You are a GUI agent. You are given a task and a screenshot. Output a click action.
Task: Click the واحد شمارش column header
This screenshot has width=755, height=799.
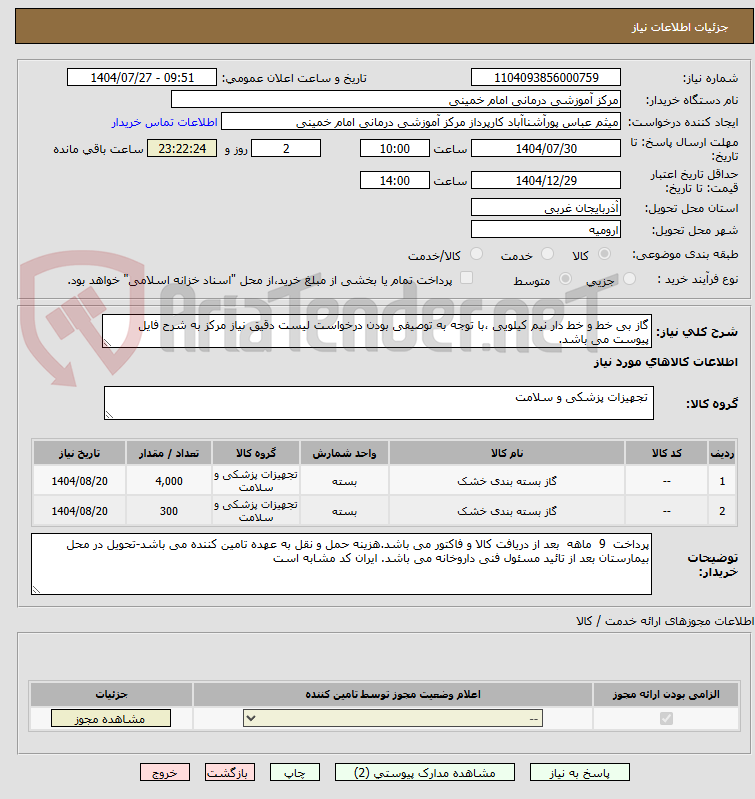344,453
